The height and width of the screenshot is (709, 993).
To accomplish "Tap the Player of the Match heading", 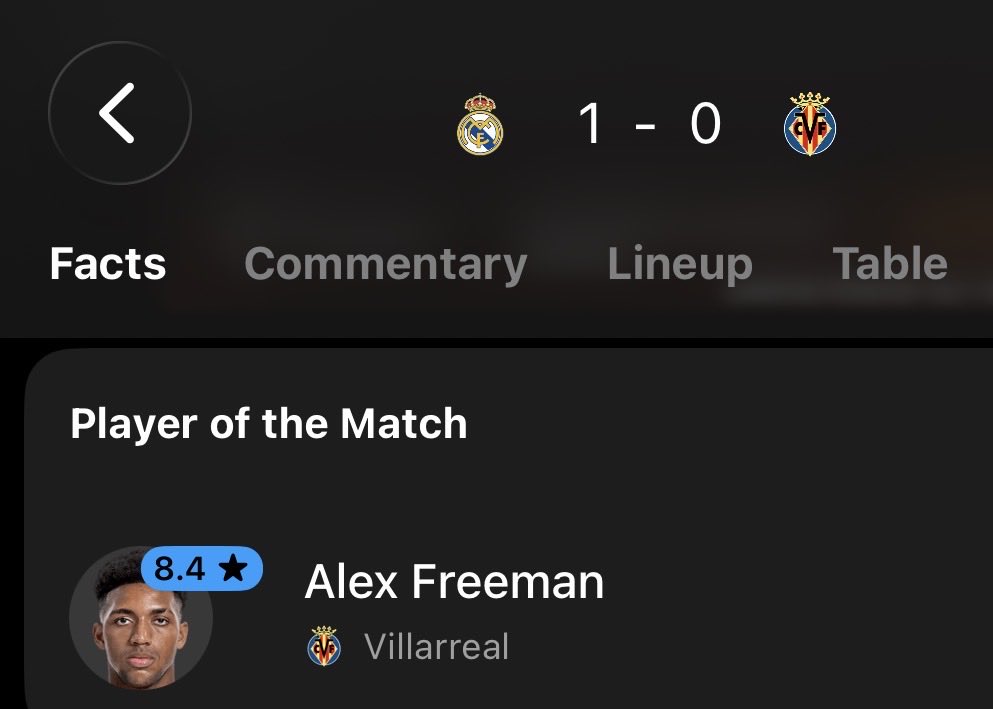I will (x=269, y=424).
